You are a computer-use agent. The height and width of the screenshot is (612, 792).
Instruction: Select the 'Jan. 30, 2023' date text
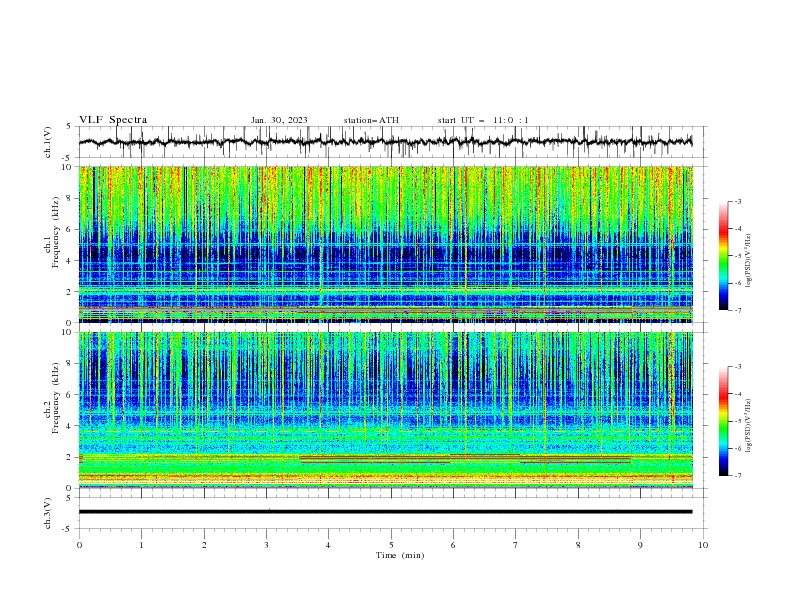tap(279, 120)
